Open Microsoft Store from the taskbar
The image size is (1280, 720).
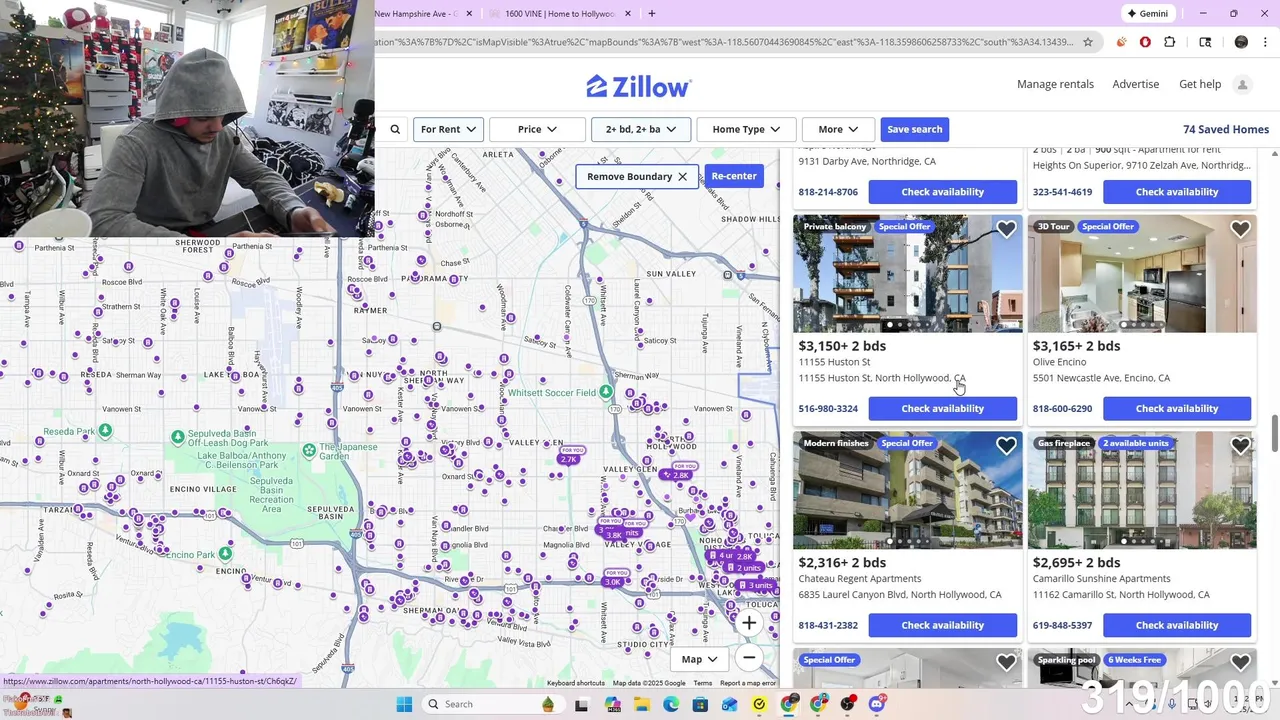700,704
